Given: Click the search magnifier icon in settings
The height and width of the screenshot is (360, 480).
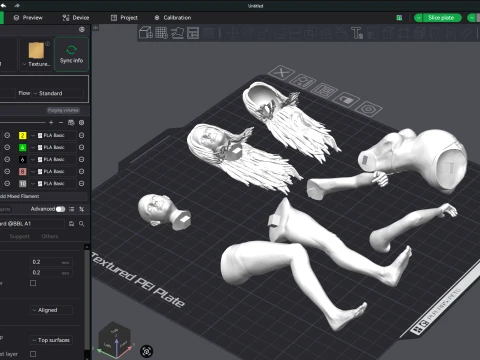Looking at the screenshot, I should click(x=82, y=224).
